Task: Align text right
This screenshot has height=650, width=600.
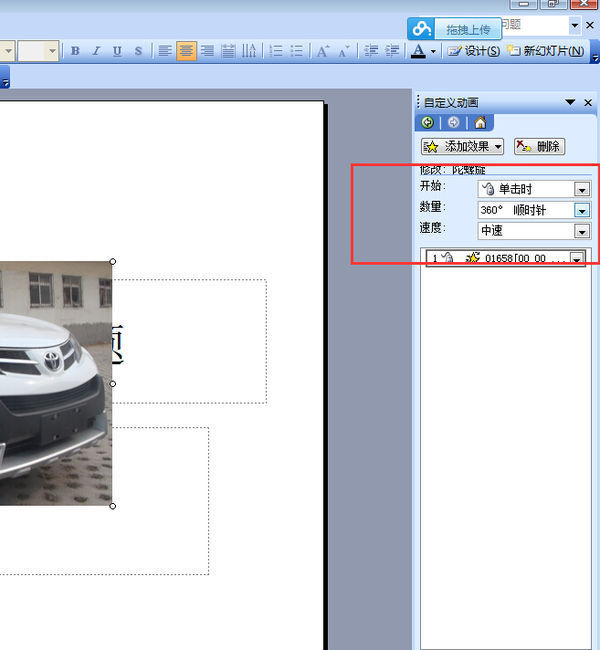Action: (x=207, y=51)
